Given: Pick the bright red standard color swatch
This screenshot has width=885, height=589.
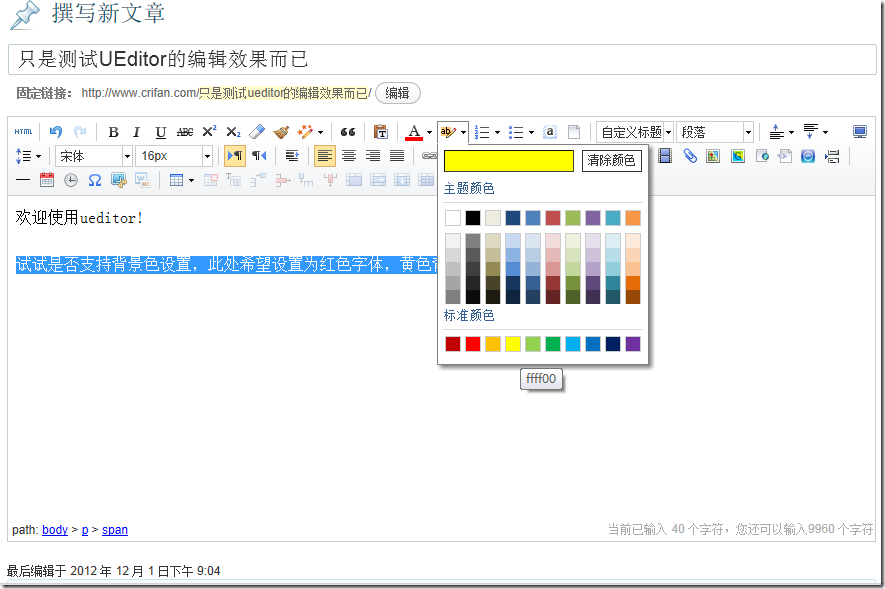Looking at the screenshot, I should (473, 344).
